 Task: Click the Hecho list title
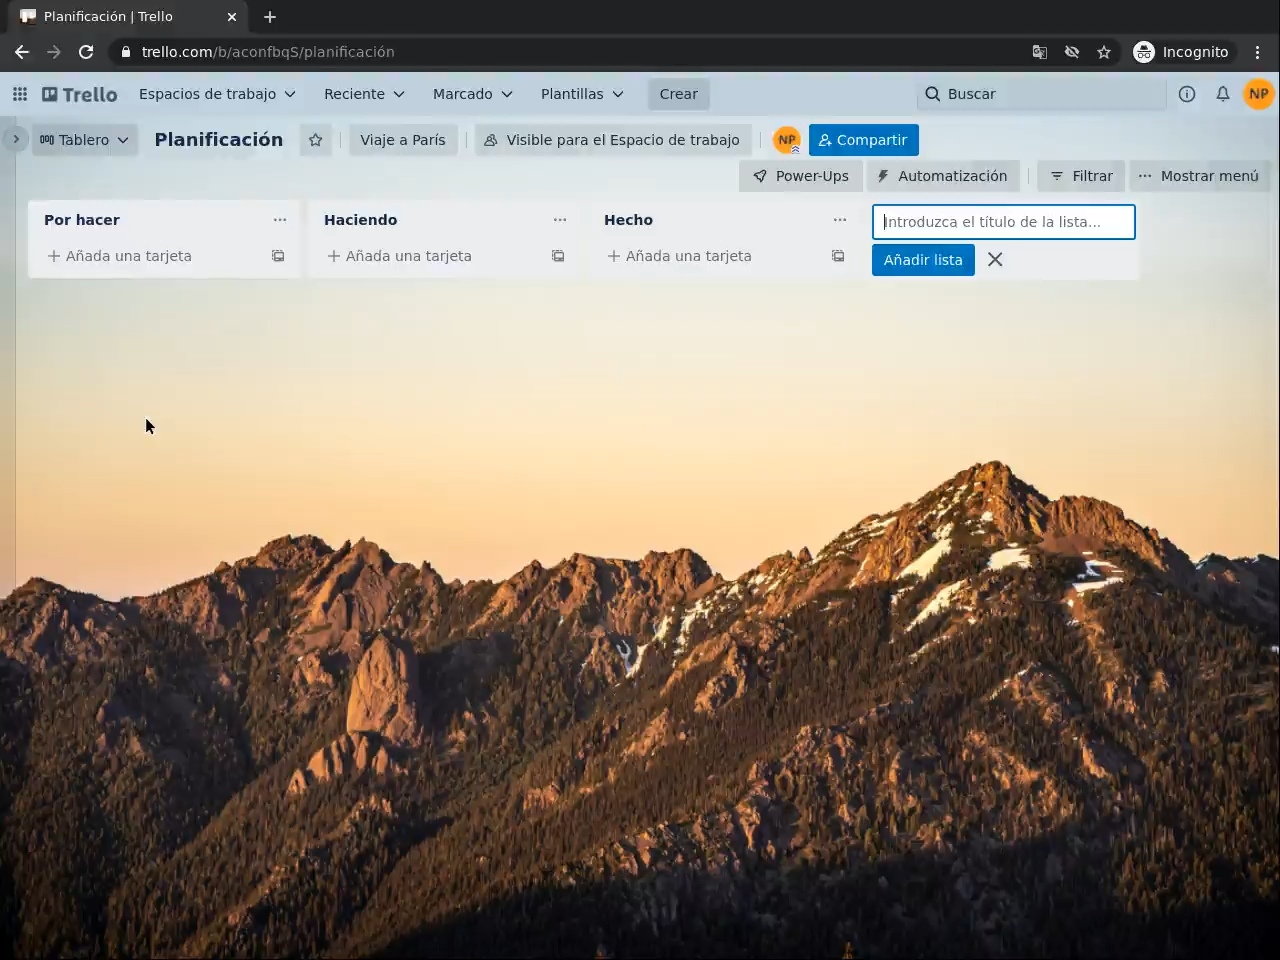(629, 220)
